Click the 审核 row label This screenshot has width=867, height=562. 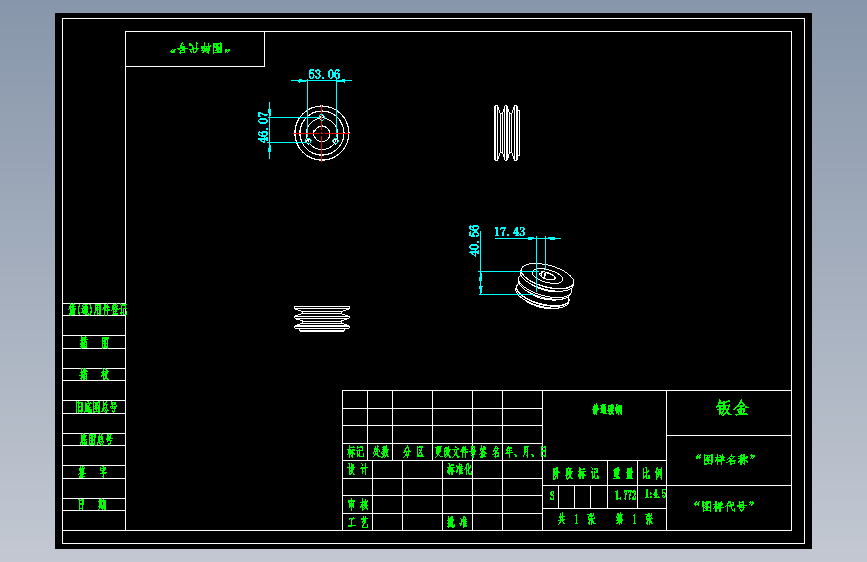(x=357, y=504)
